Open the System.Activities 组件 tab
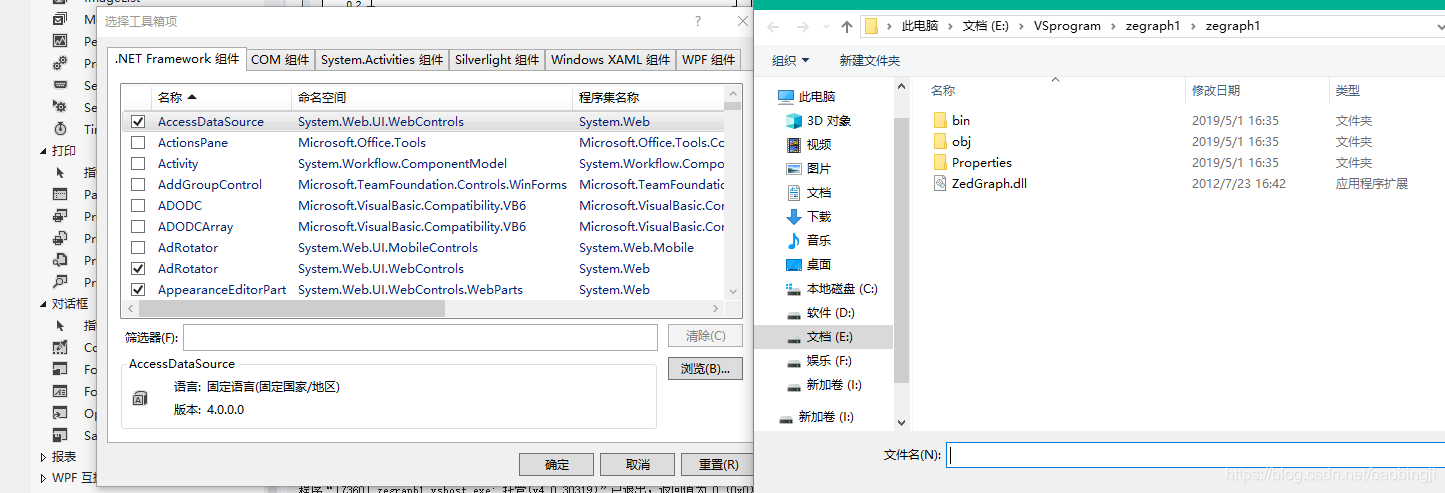Viewport: 1445px width, 493px height. click(382, 60)
